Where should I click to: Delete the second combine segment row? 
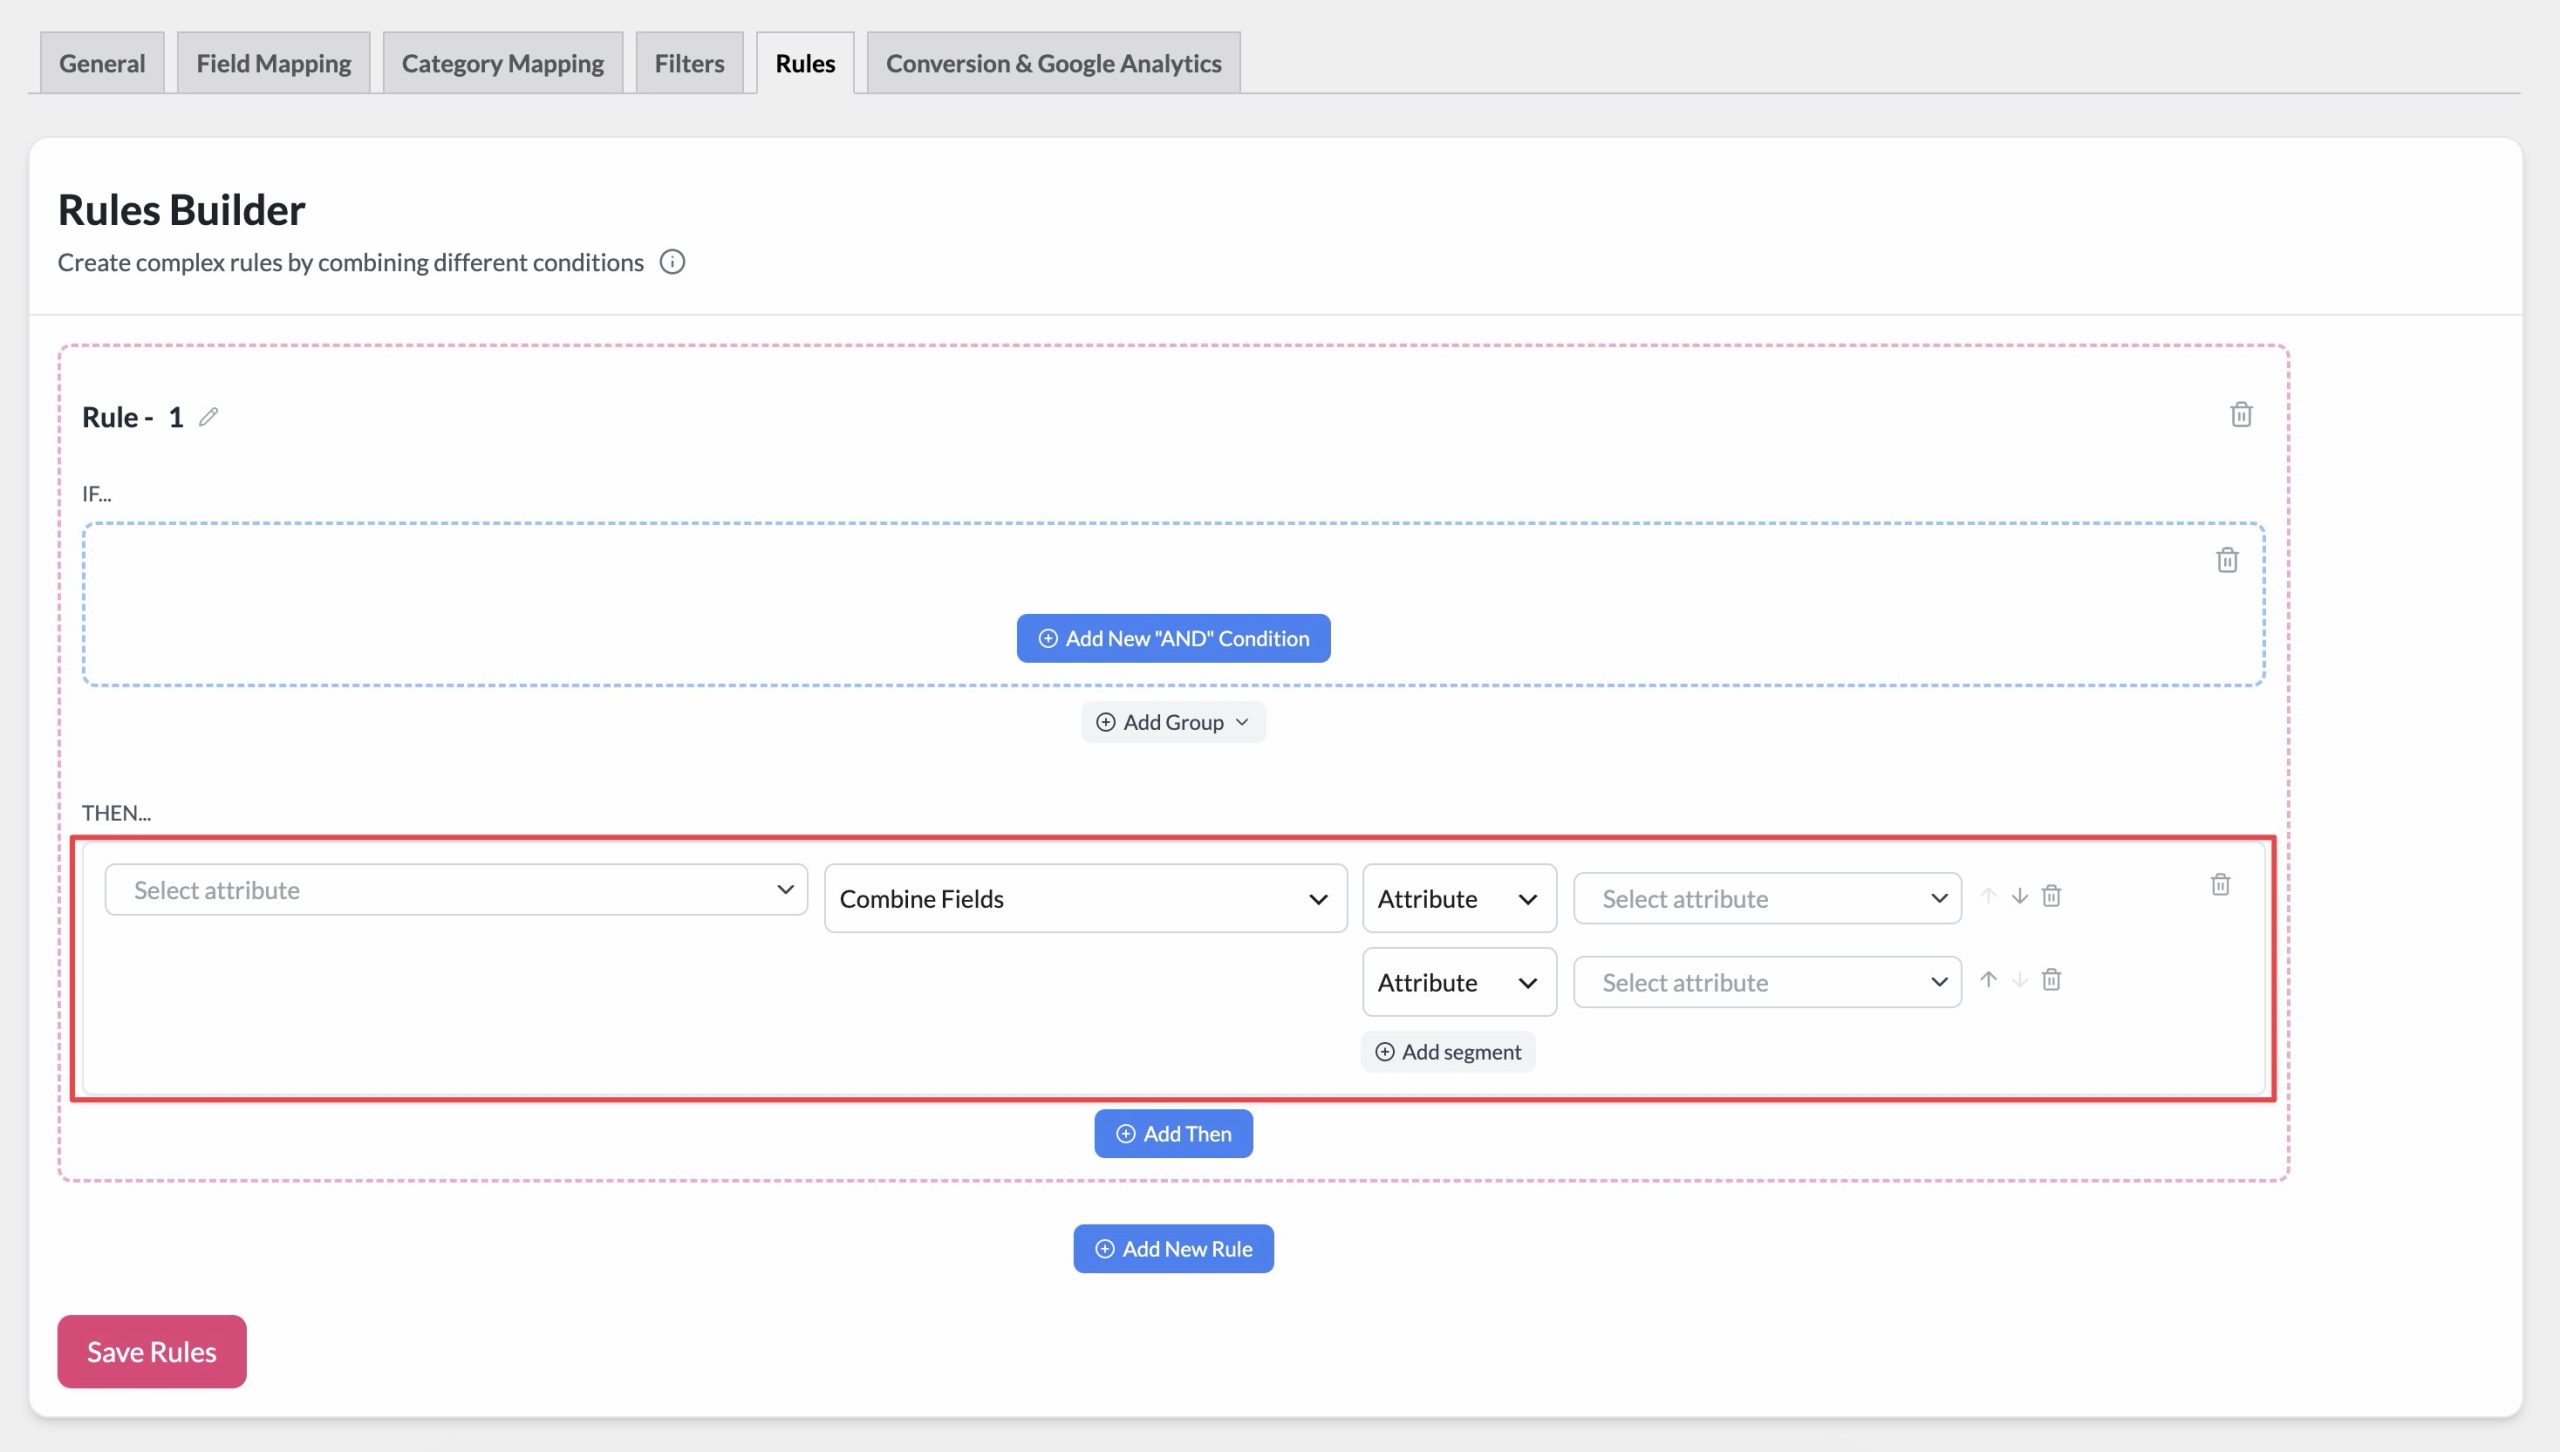tap(2051, 980)
